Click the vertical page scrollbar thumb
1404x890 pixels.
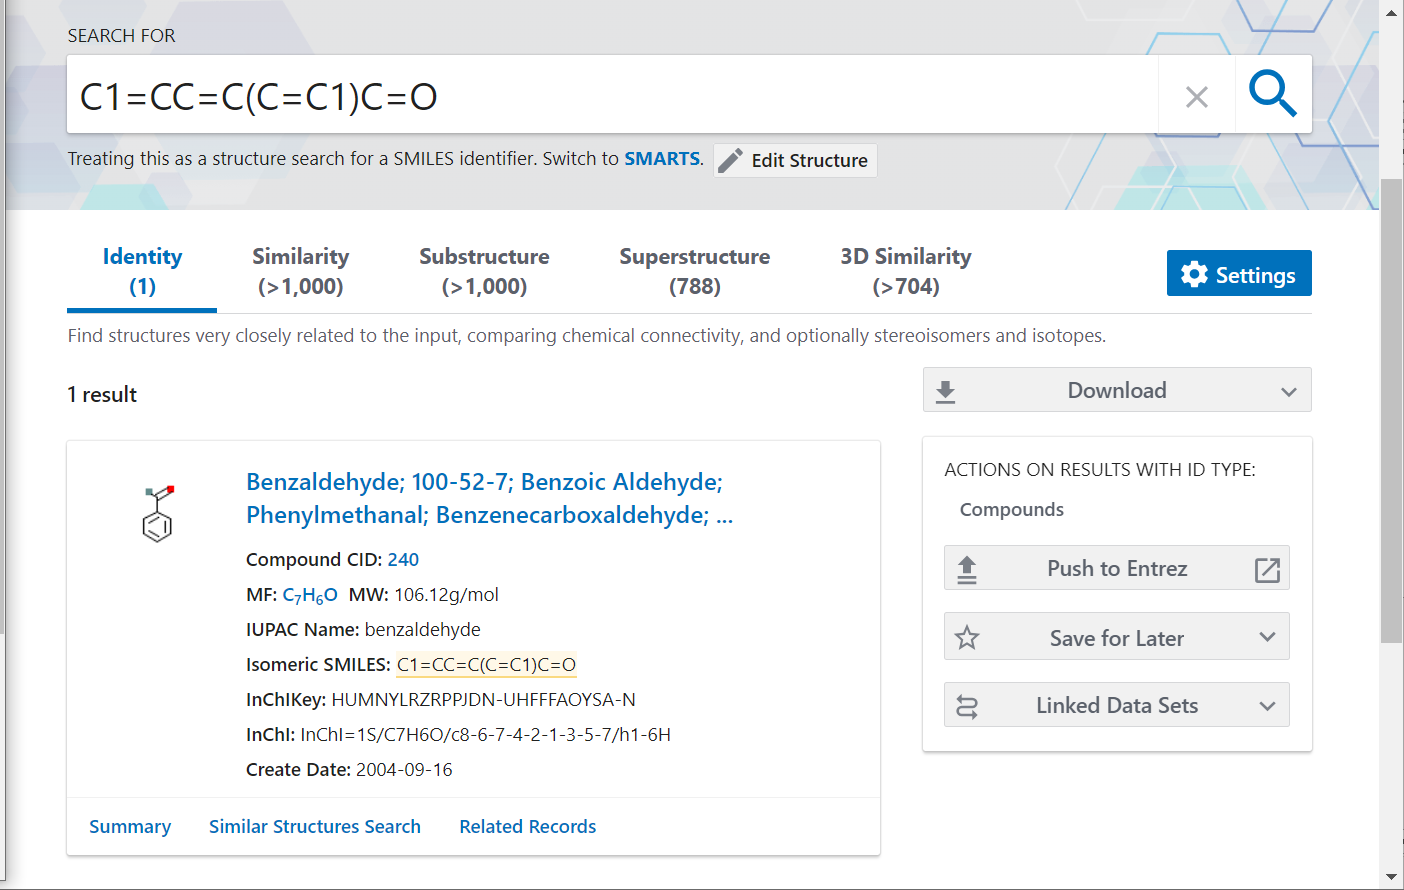(1391, 410)
